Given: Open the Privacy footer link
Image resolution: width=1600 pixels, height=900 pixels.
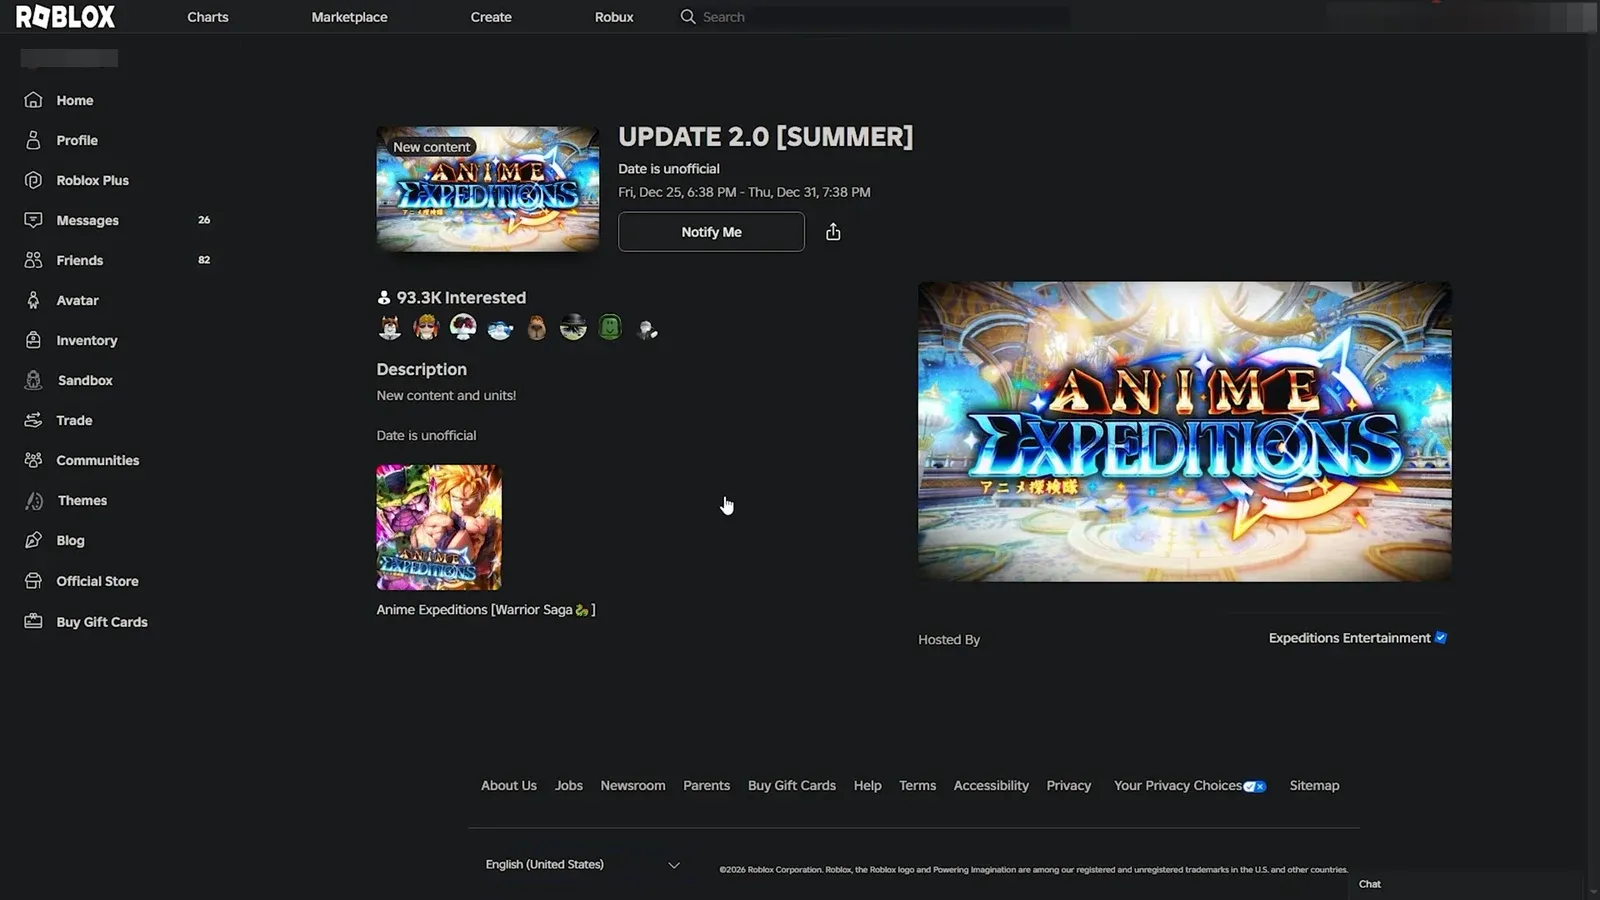Looking at the screenshot, I should pos(1069,786).
